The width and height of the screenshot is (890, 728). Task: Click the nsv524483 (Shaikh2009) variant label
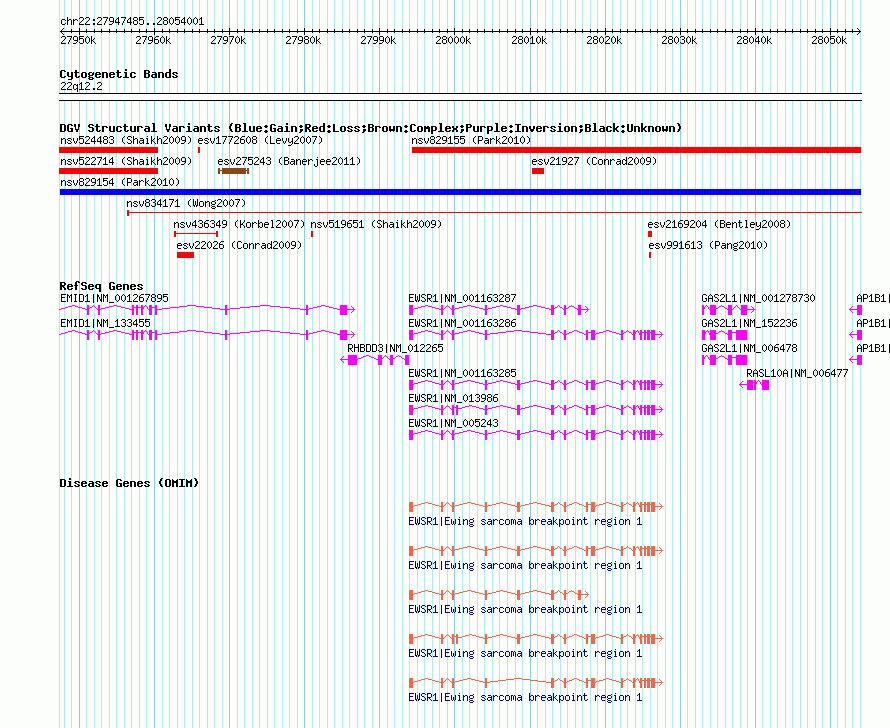(126, 140)
